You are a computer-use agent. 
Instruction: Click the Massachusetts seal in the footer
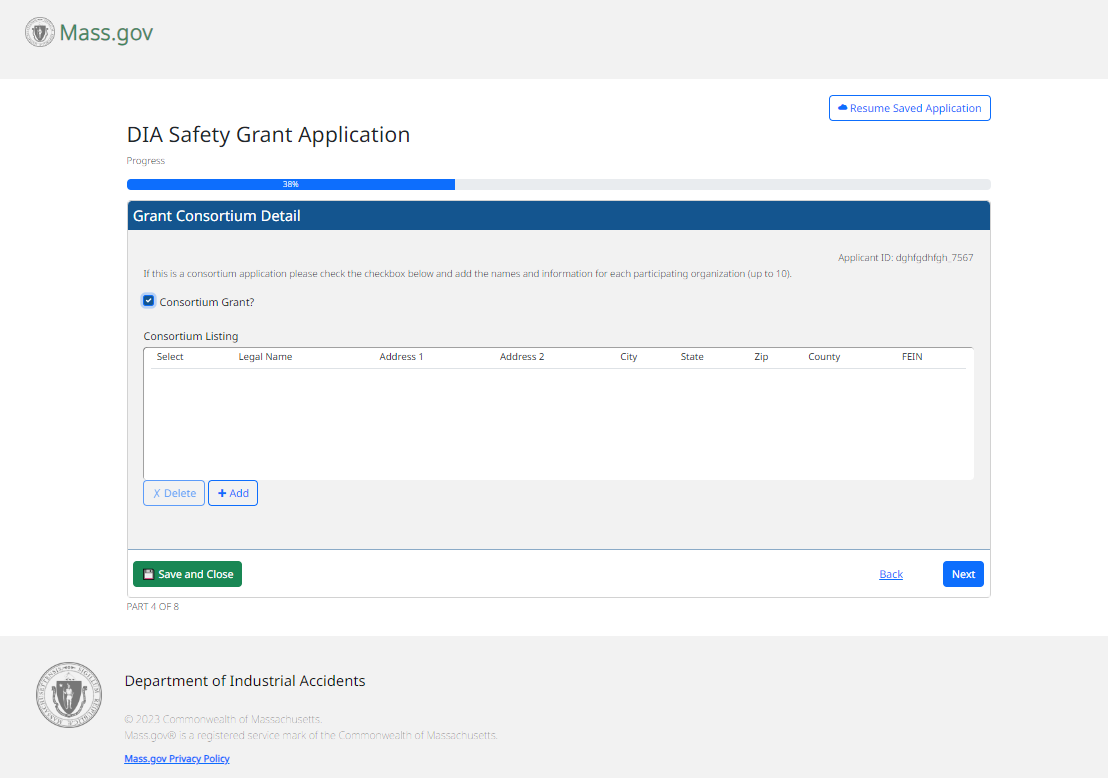point(69,694)
